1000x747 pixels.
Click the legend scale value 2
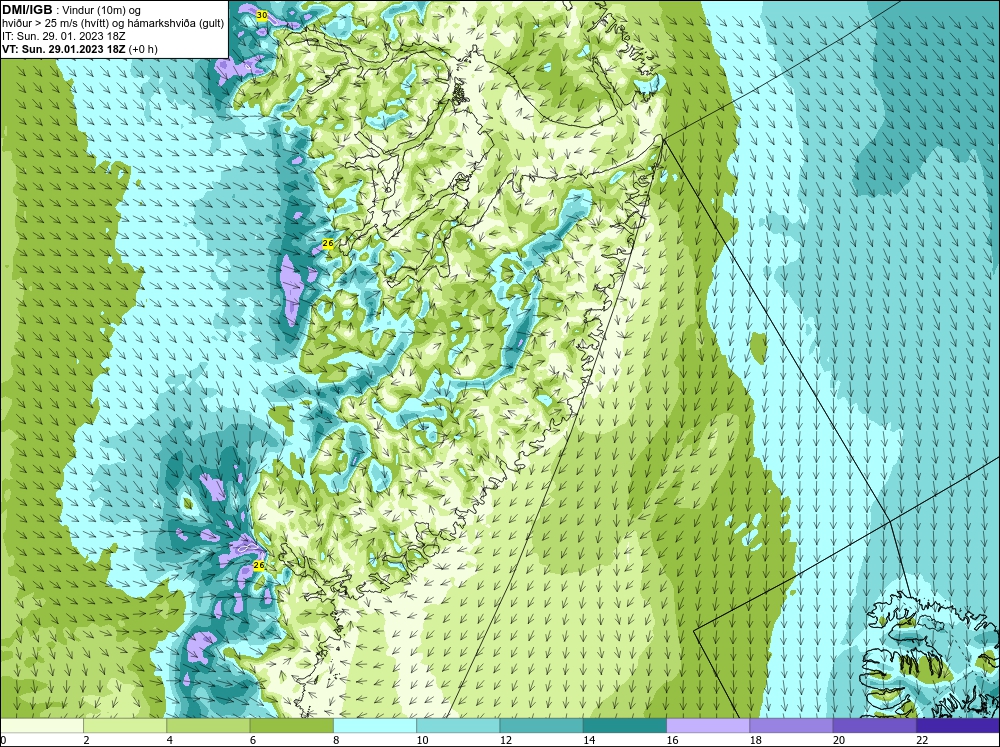click(86, 740)
